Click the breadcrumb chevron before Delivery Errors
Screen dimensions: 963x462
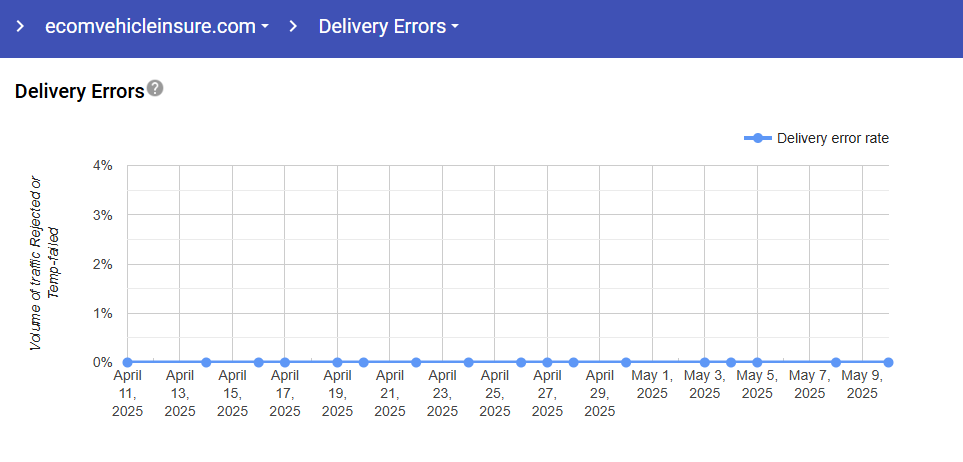click(293, 27)
